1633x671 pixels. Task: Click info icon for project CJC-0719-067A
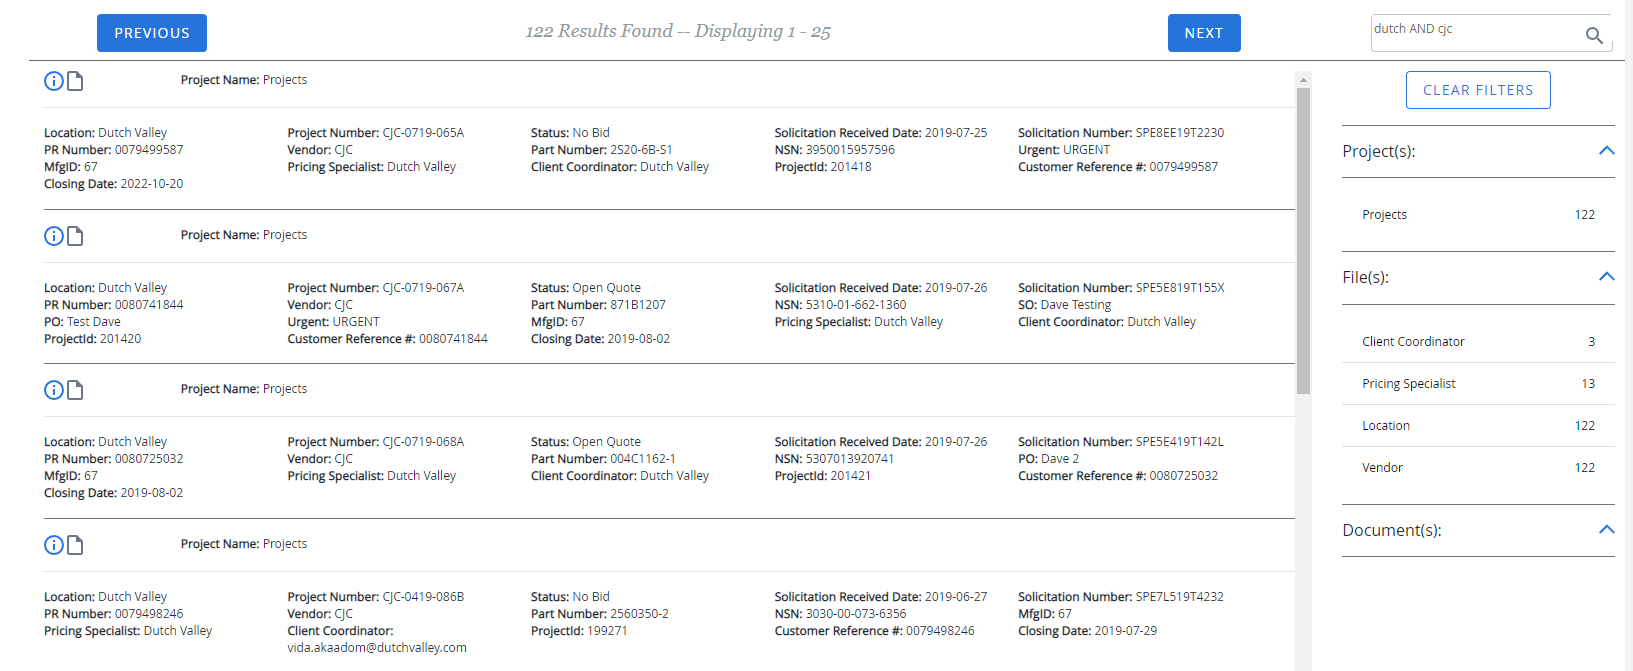pos(54,236)
